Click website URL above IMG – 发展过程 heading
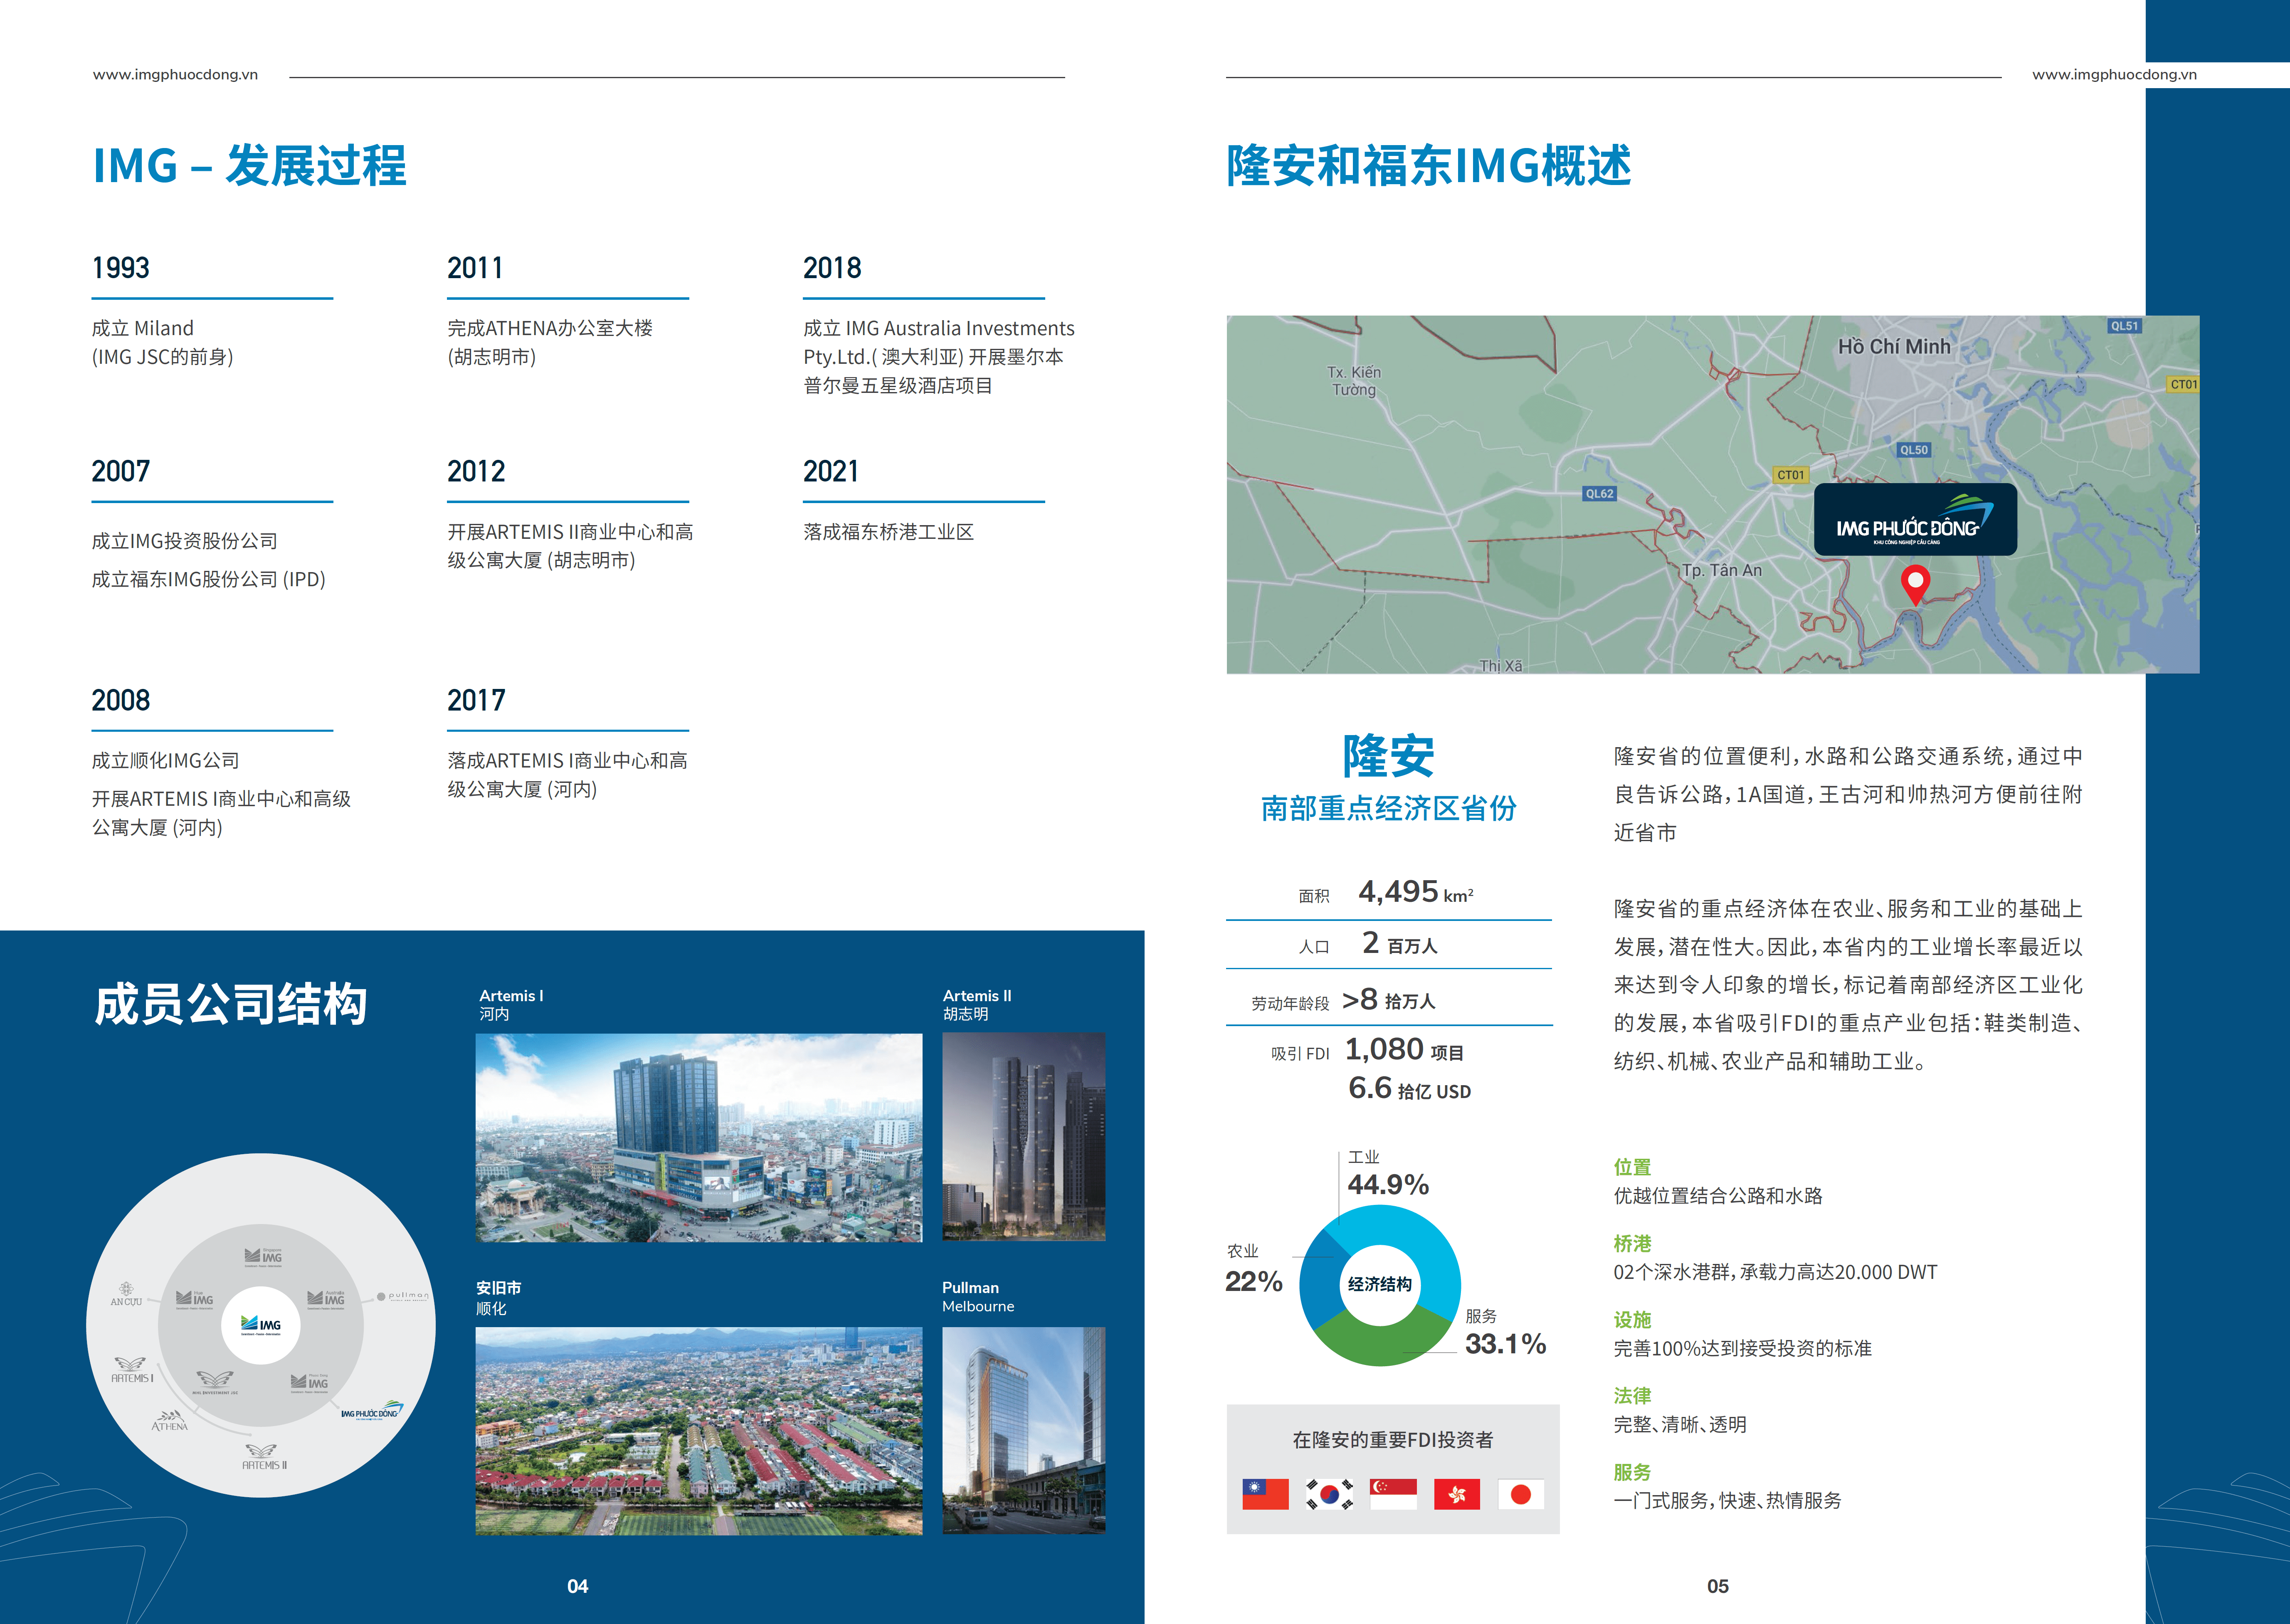Screen dimensions: 2290x1624 175,75
